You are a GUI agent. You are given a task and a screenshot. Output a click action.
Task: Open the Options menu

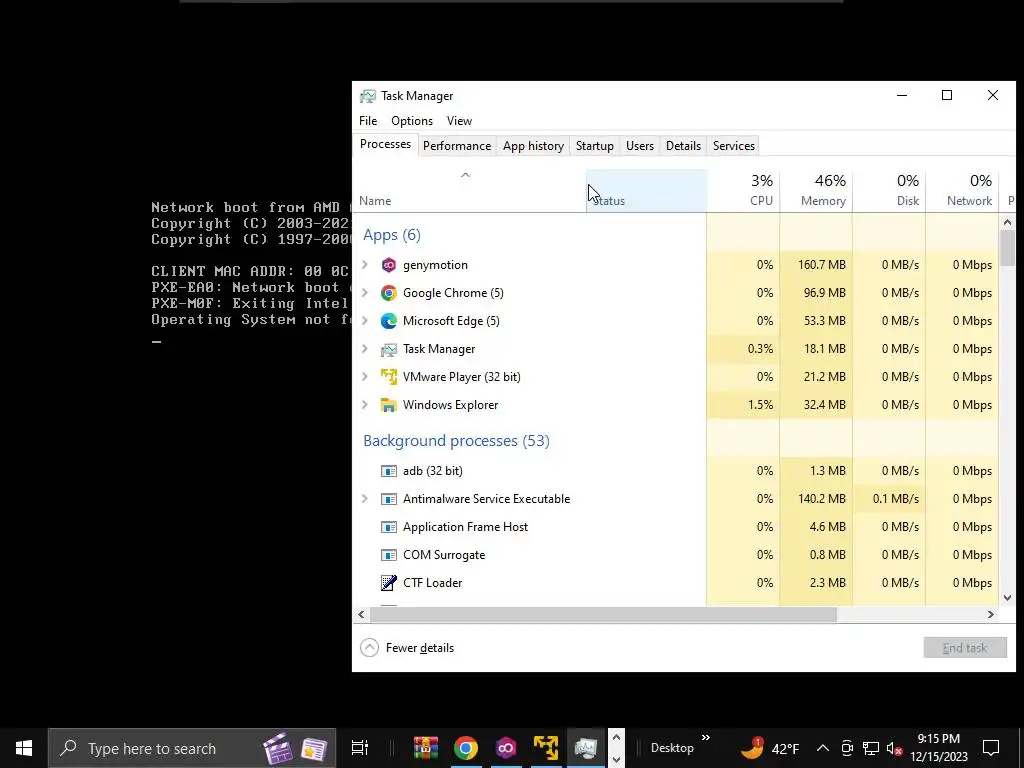click(411, 121)
